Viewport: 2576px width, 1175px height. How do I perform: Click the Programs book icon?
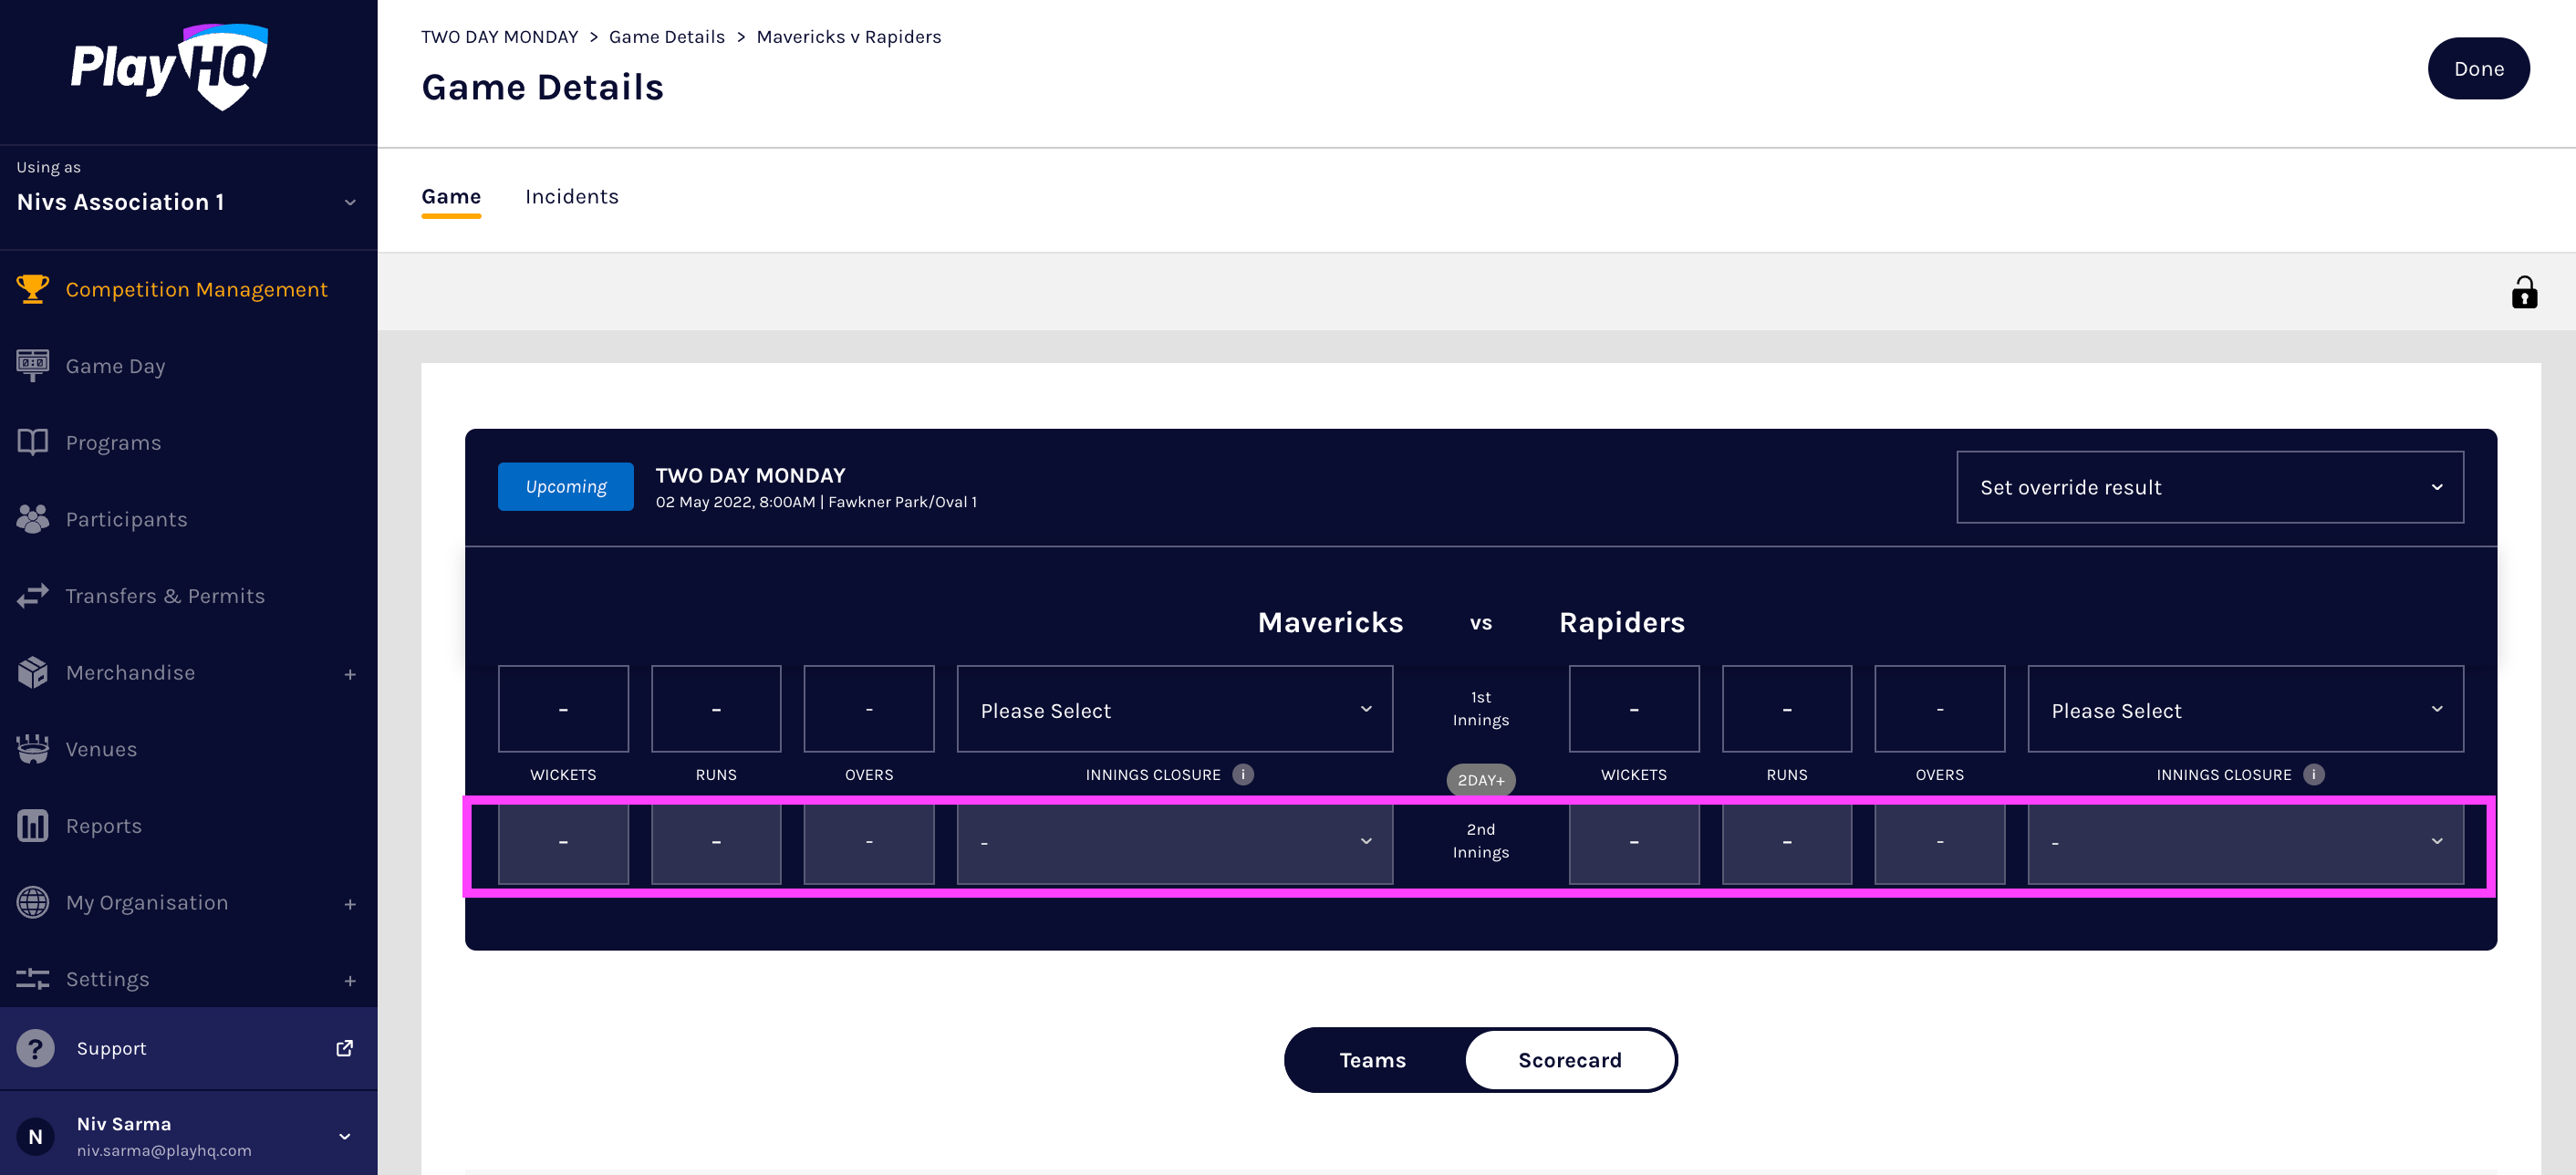click(32, 442)
